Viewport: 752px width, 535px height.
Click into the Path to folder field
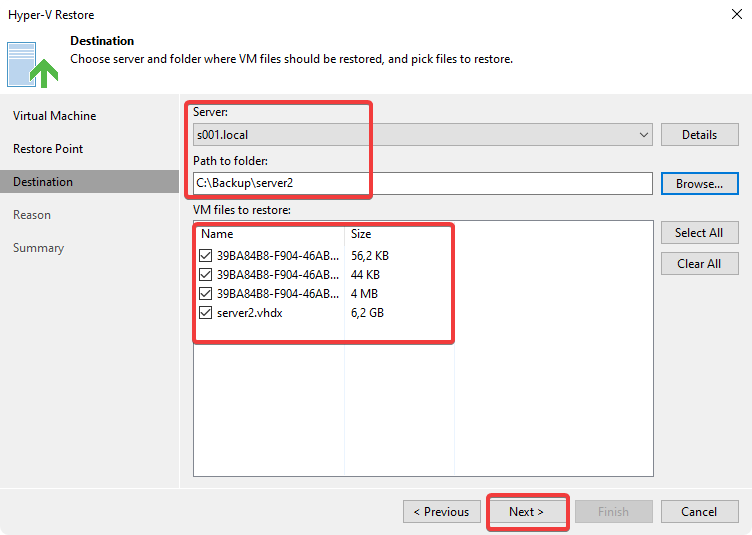click(420, 184)
